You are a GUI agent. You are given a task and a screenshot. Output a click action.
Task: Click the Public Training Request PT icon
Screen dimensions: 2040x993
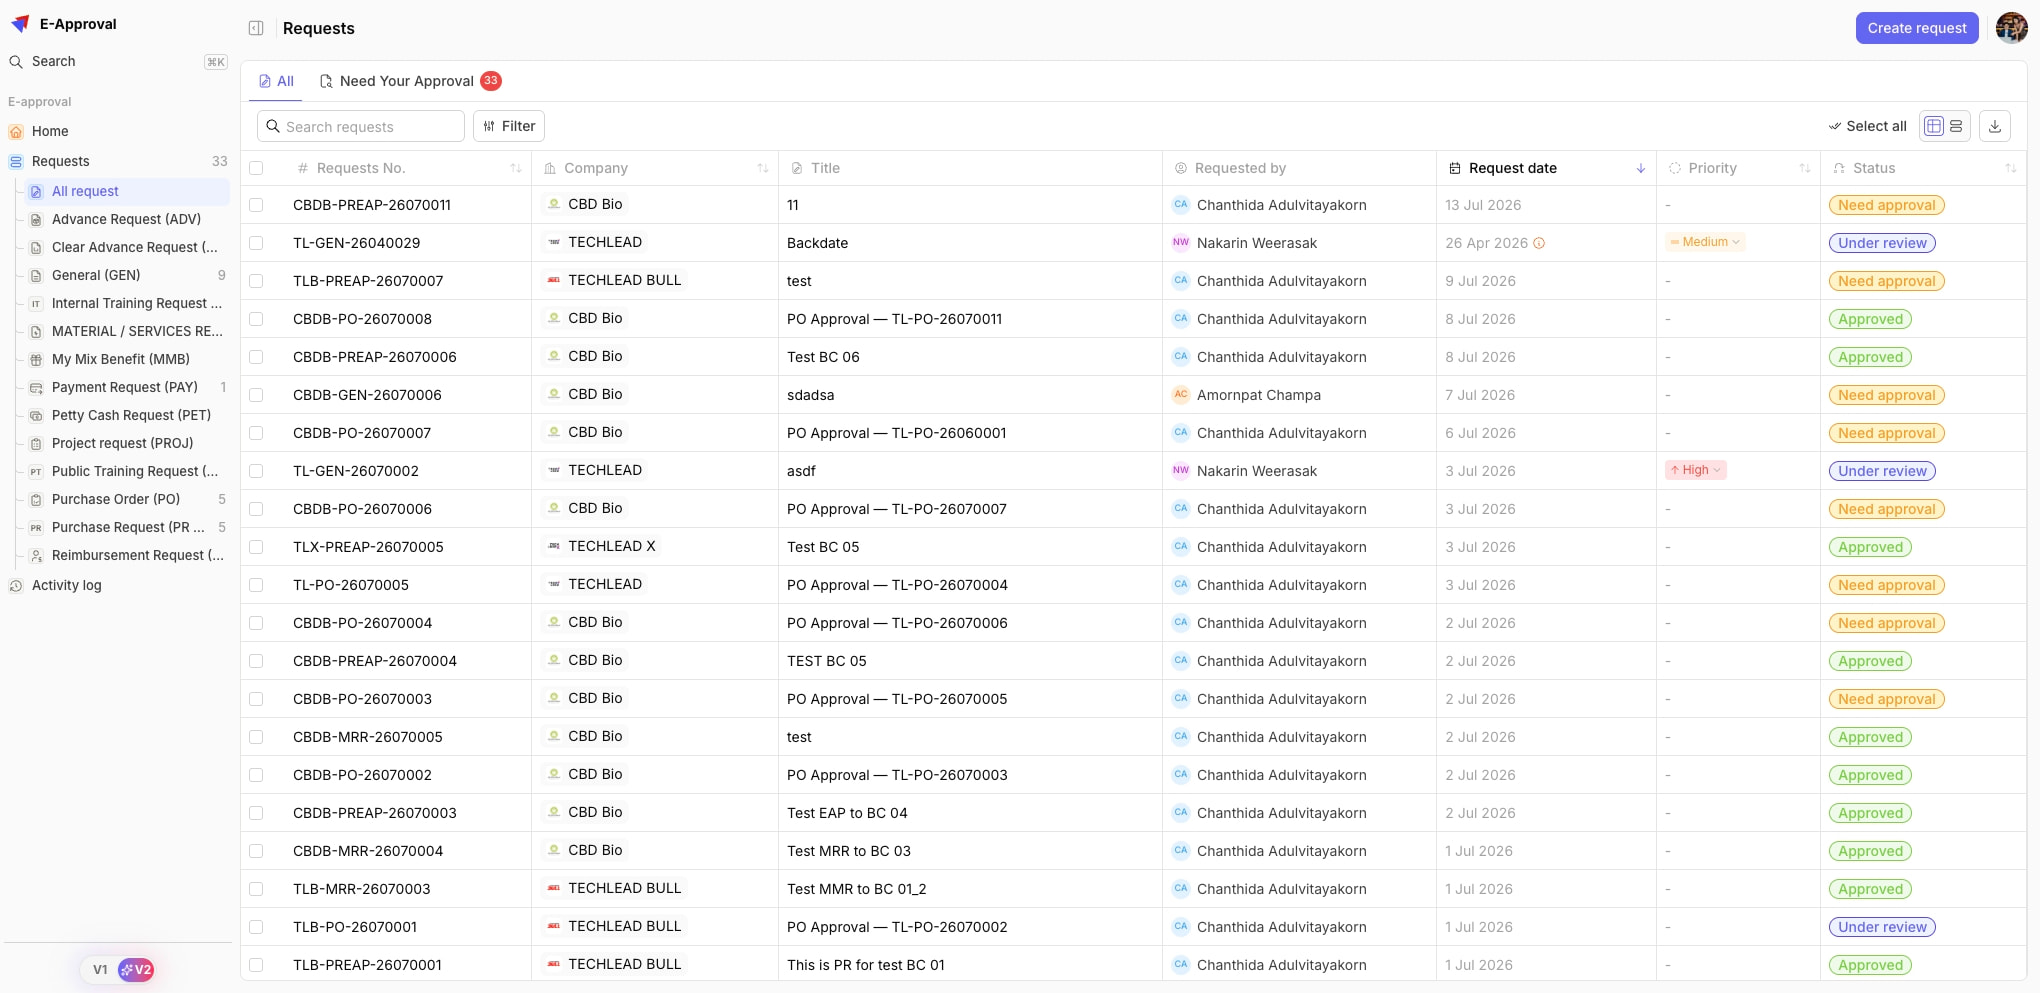coord(36,471)
